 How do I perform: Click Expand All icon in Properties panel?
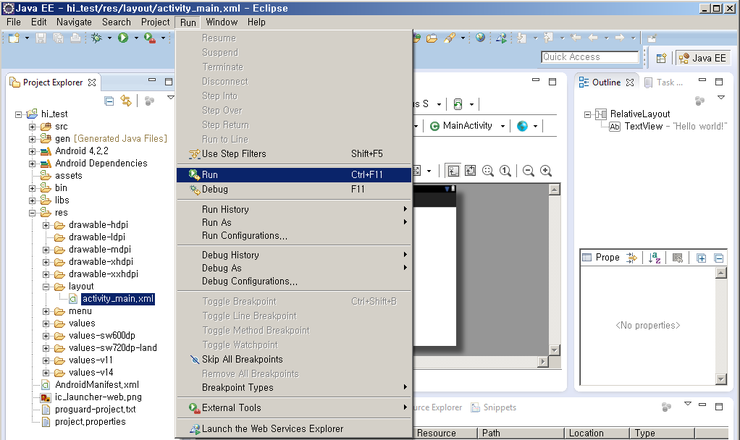(701, 258)
